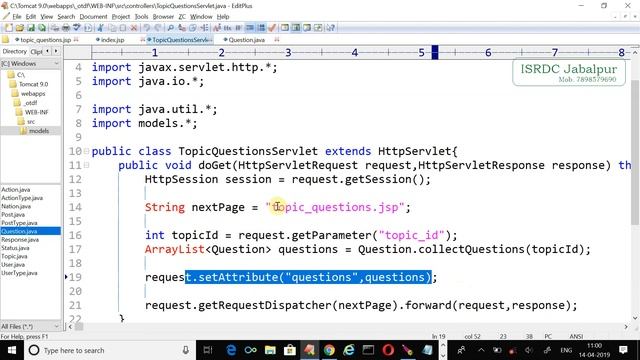This screenshot has height=360, width=640.
Task: Open the Project menu
Action: [x=120, y=17]
